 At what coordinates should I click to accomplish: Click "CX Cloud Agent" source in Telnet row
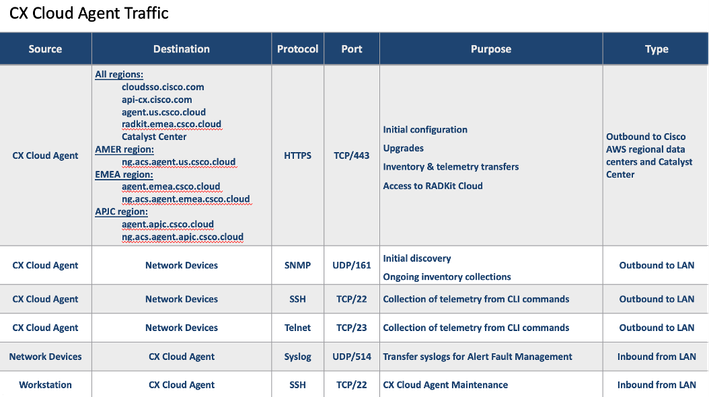pyautogui.click(x=45, y=328)
